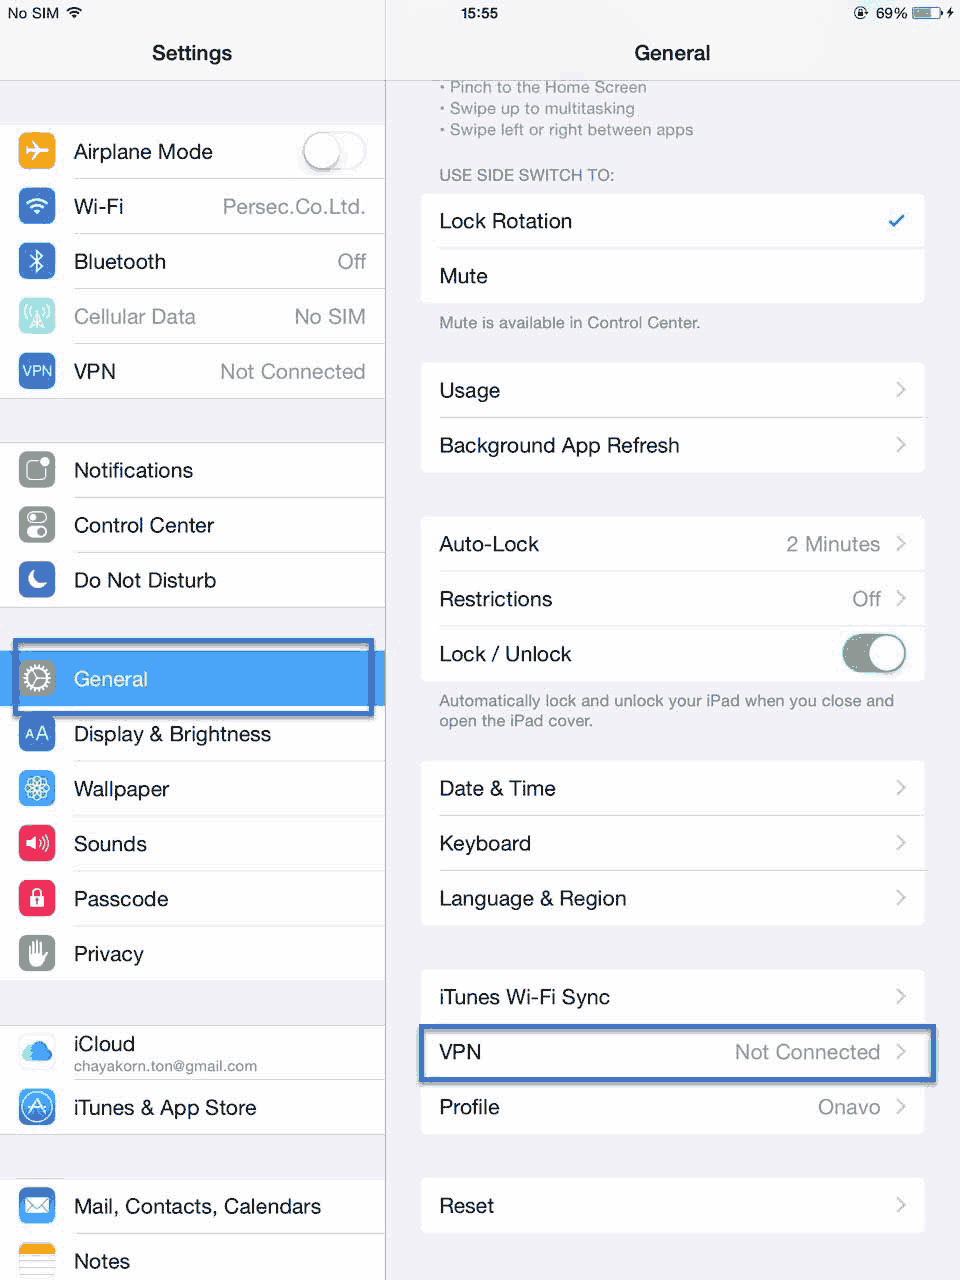Choose Lock Rotation side switch option
Screen dimensions: 960x1280
point(673,221)
